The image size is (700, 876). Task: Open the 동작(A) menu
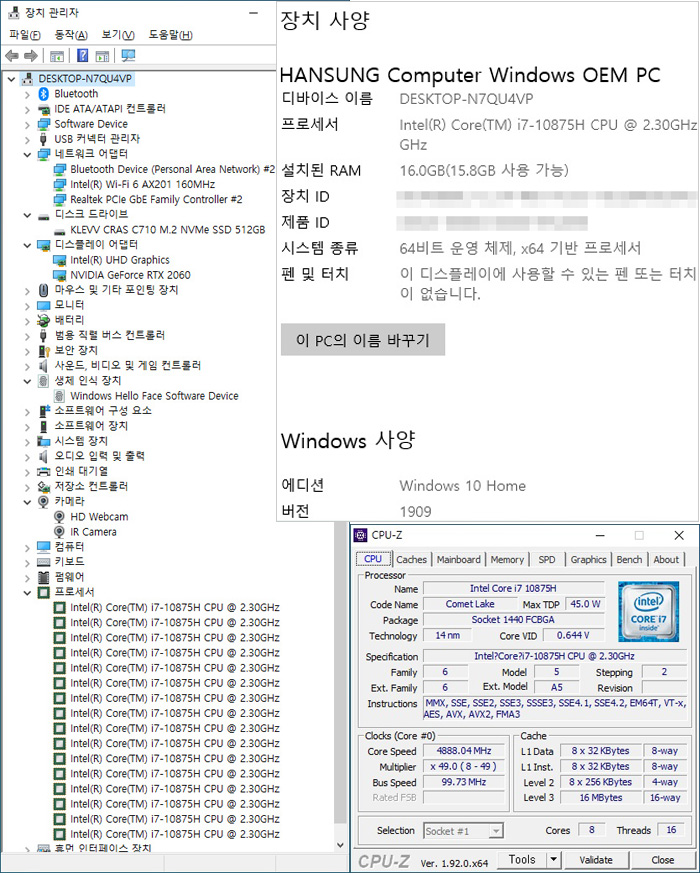coord(71,35)
